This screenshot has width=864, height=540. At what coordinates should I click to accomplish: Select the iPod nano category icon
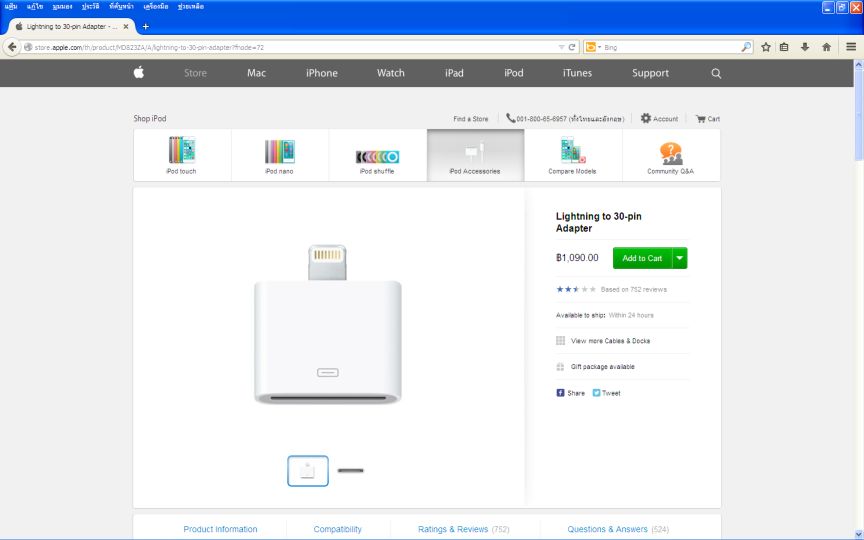pos(279,151)
